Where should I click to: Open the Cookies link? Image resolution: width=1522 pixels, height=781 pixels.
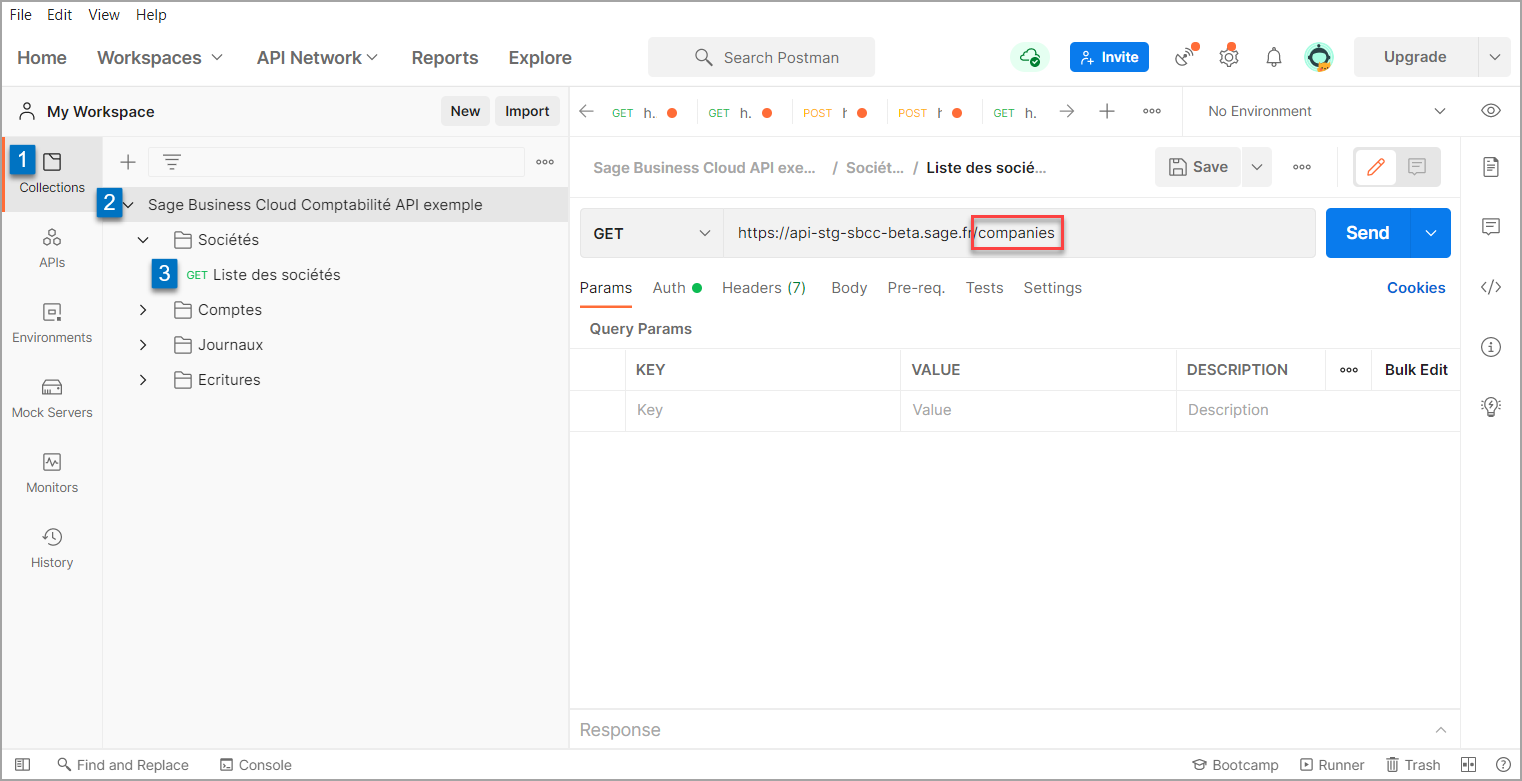click(x=1416, y=288)
